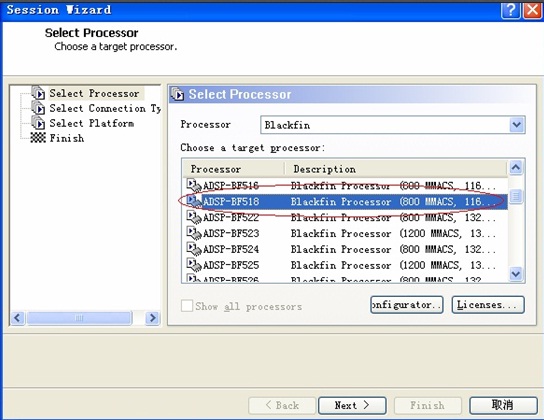
Task: Toggle Show all processors checkbox
Action: pos(187,306)
